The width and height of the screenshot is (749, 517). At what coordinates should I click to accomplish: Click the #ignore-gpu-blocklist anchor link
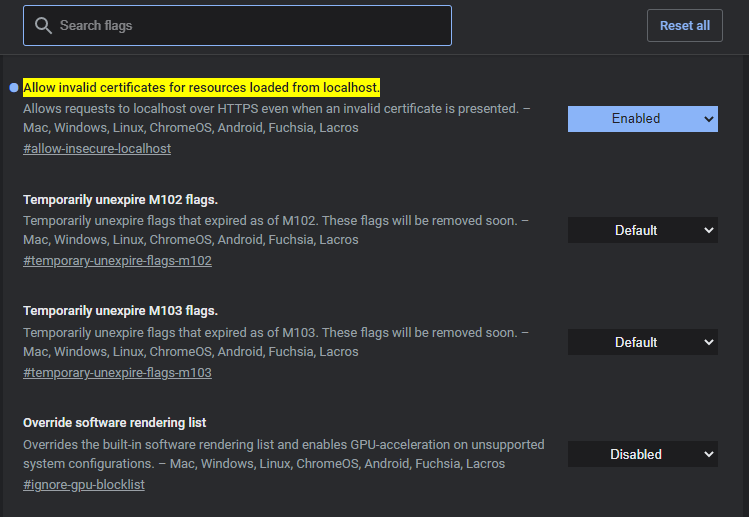84,485
